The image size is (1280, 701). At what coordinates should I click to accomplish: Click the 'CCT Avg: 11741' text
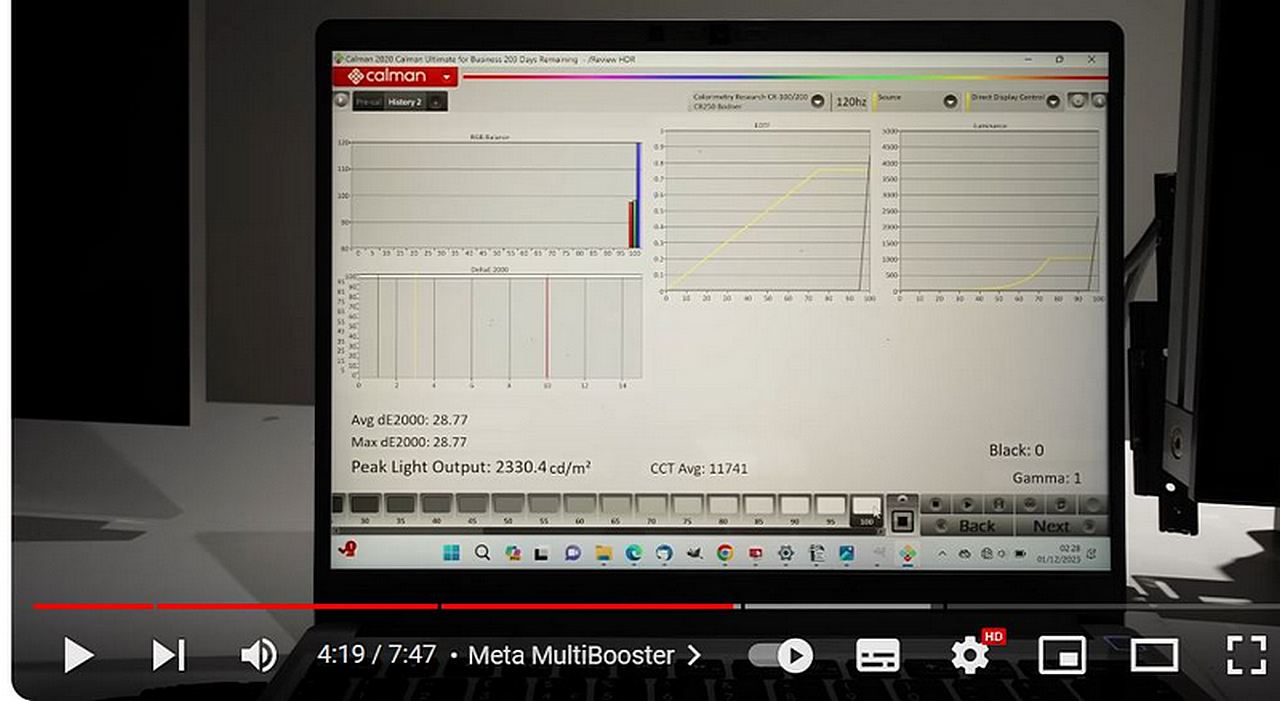coord(698,468)
